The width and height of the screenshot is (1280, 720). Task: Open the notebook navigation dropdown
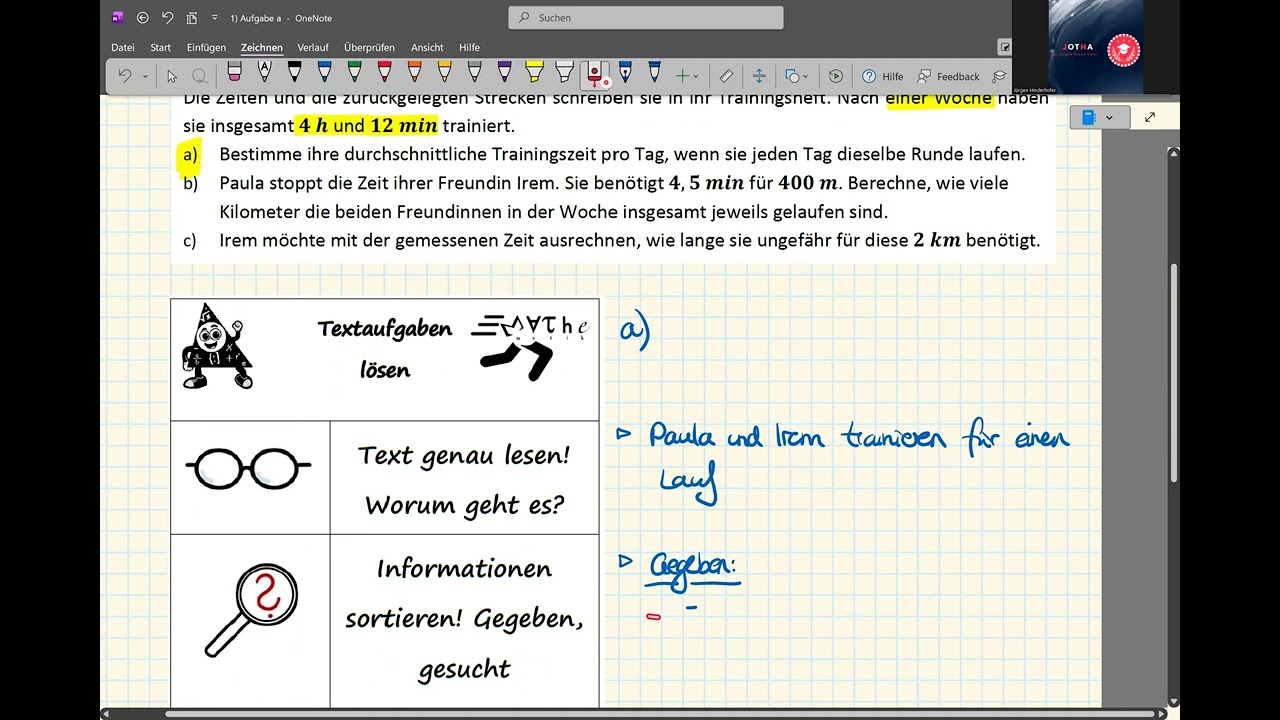pyautogui.click(x=1099, y=117)
